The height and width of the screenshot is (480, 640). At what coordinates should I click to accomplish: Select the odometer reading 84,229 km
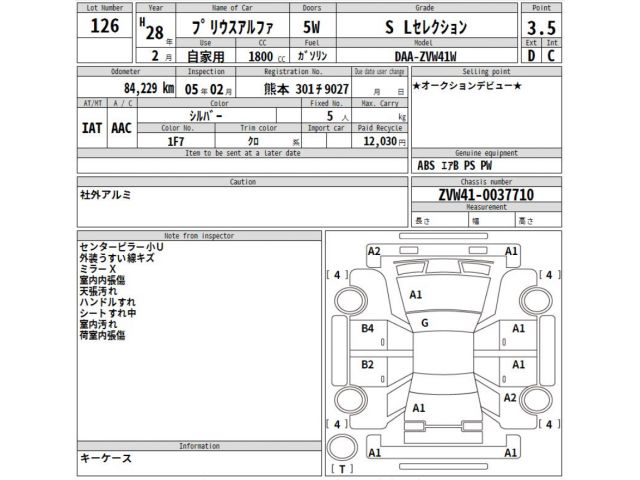[149, 88]
